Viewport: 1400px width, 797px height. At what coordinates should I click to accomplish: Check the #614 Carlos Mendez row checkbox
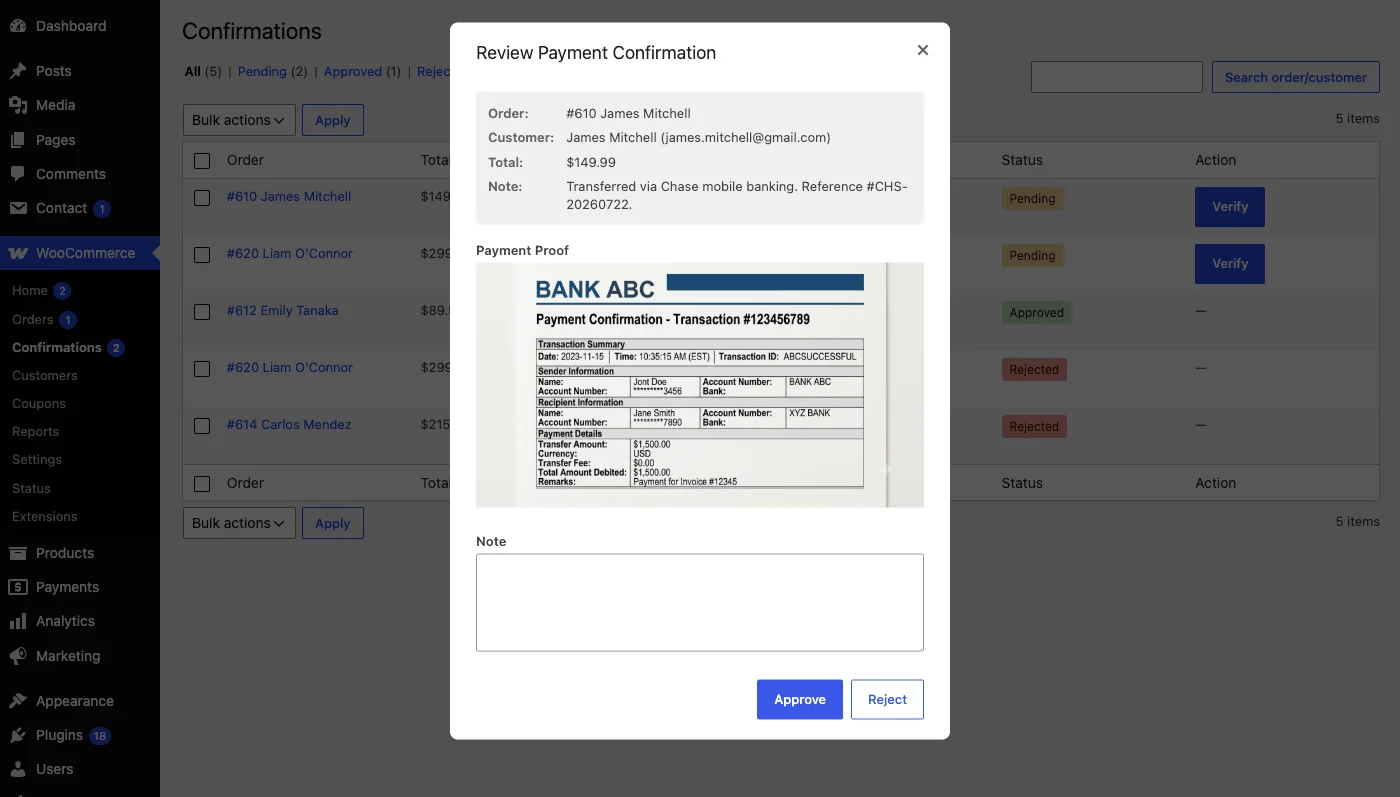coord(202,426)
